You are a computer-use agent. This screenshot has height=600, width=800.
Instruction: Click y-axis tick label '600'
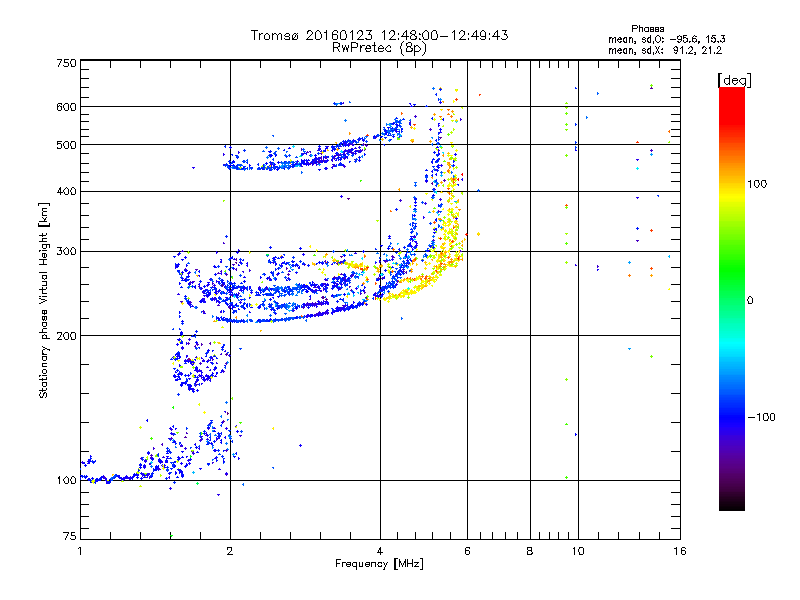66,107
